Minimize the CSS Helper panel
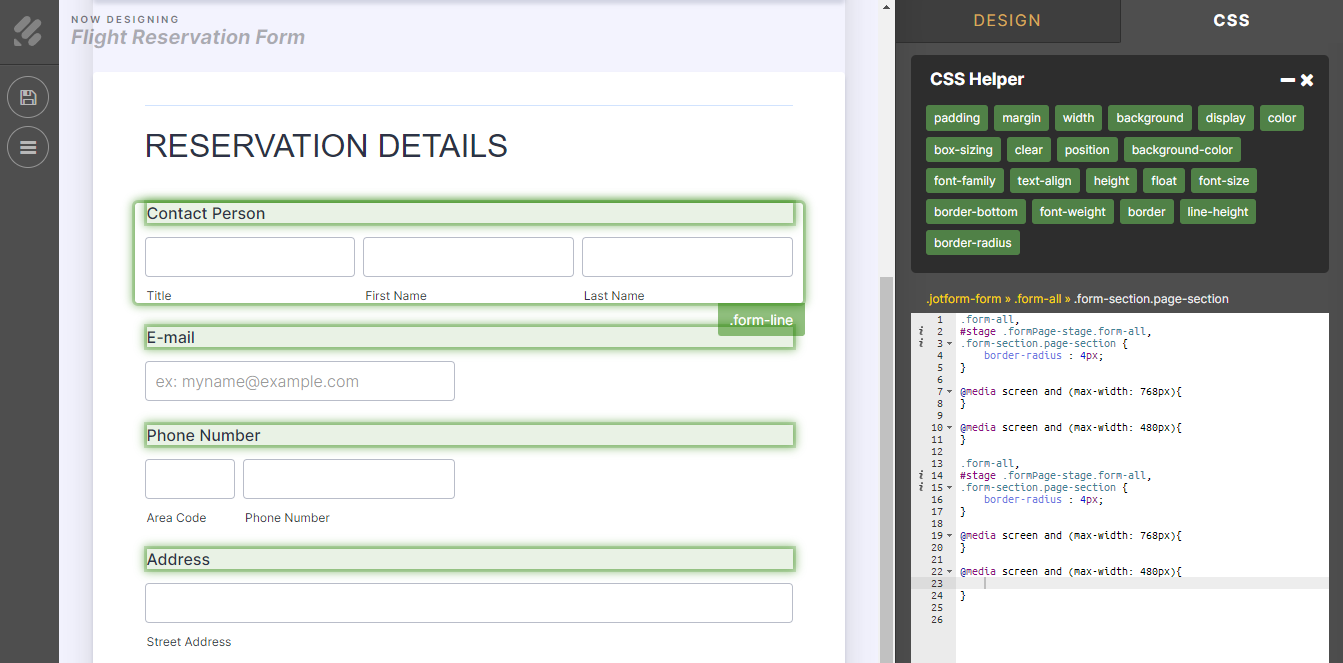This screenshot has height=663, width=1343. click(1288, 80)
